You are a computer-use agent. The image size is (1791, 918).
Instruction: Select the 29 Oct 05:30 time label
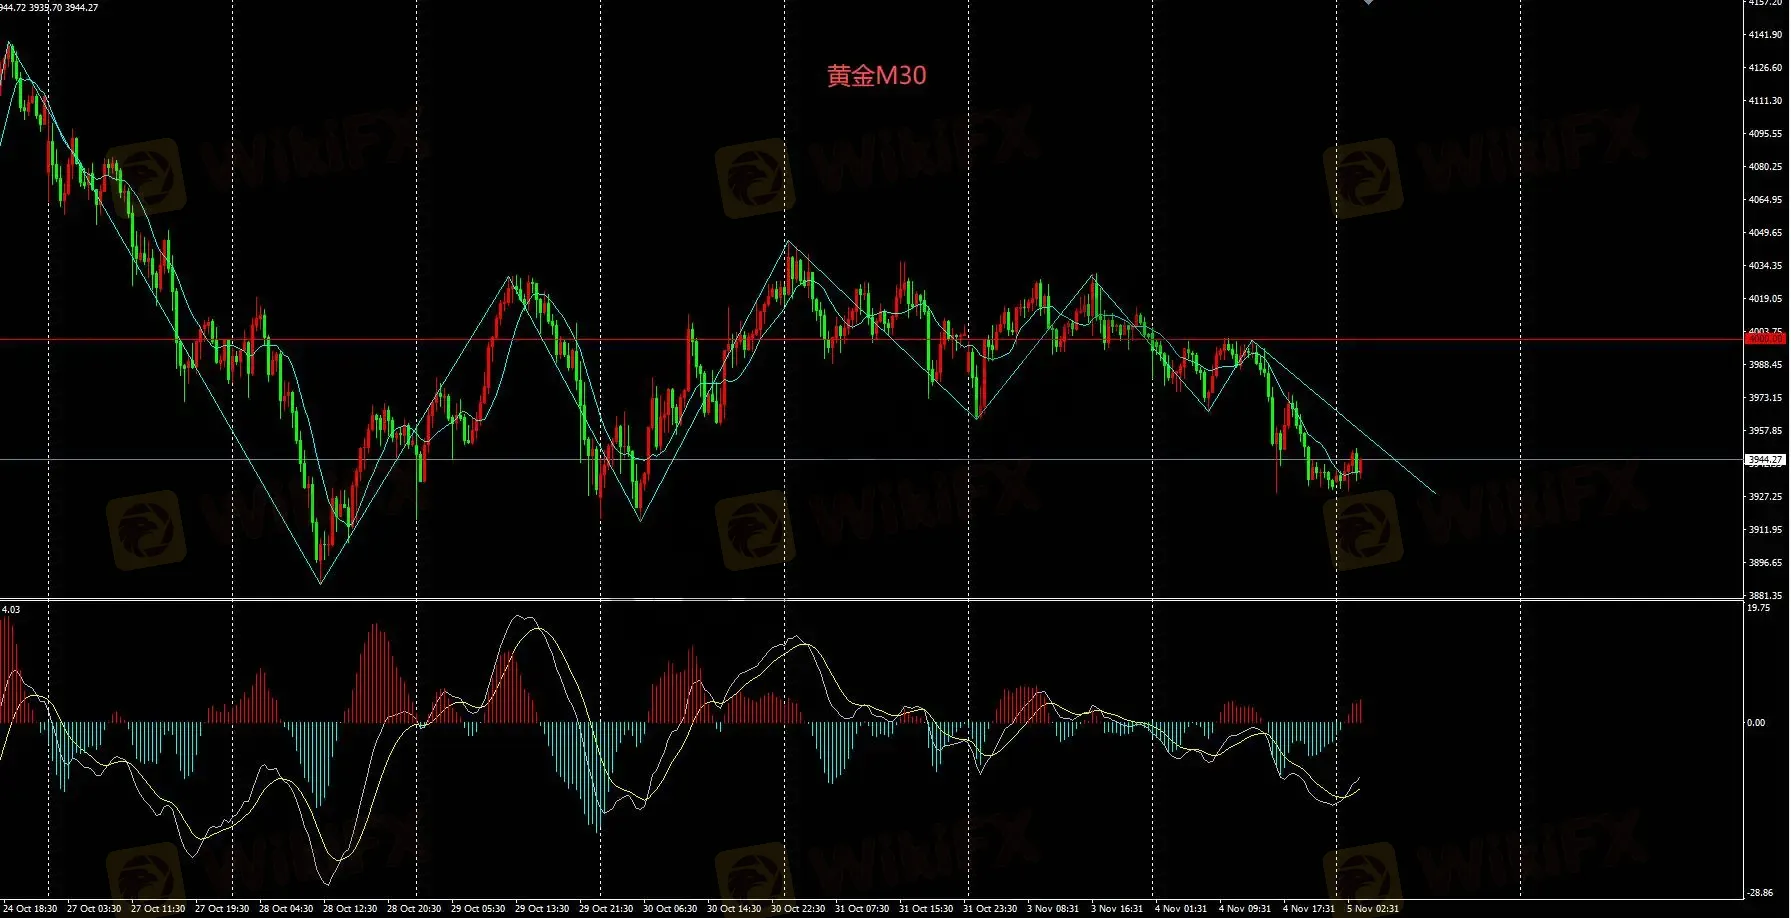(x=478, y=909)
